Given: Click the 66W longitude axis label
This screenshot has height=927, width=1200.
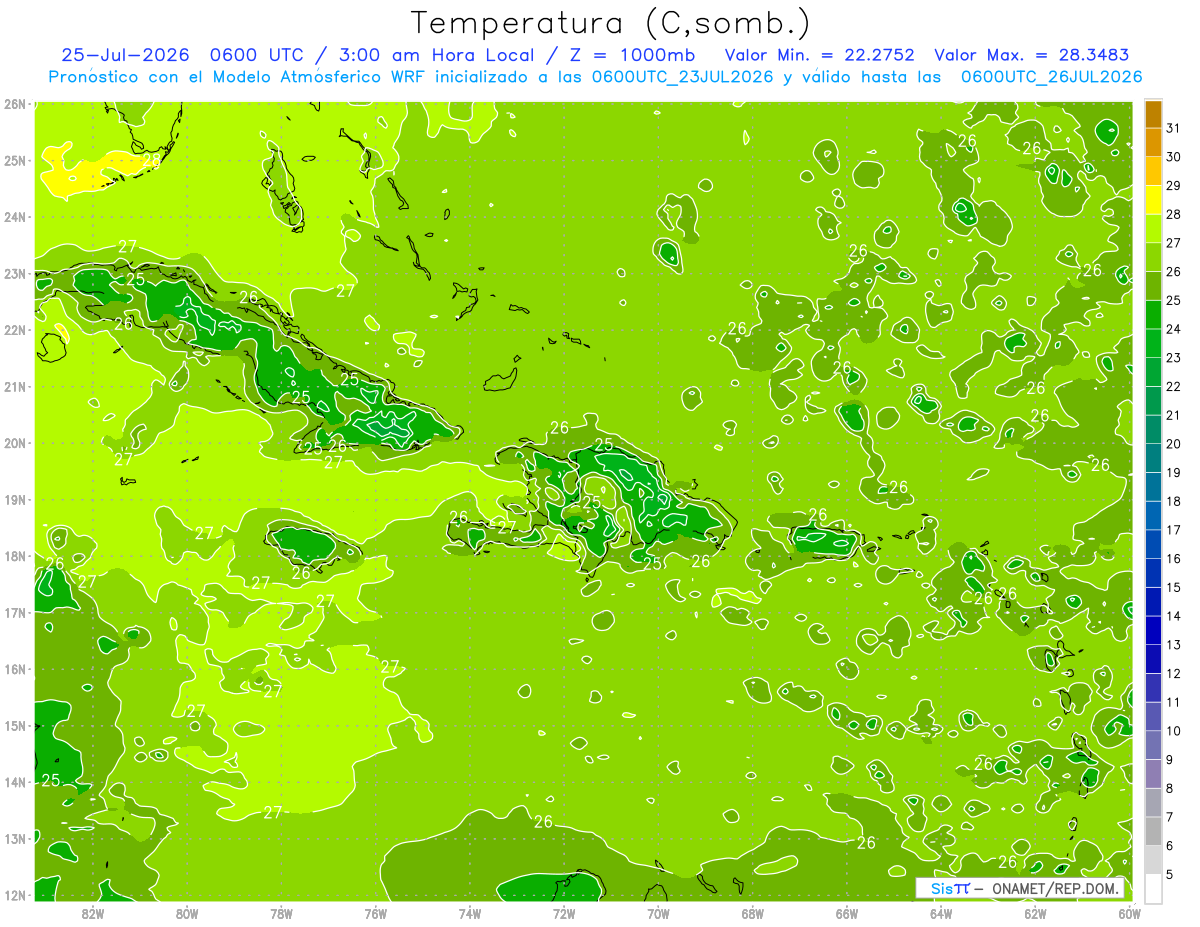Looking at the screenshot, I should [x=847, y=914].
